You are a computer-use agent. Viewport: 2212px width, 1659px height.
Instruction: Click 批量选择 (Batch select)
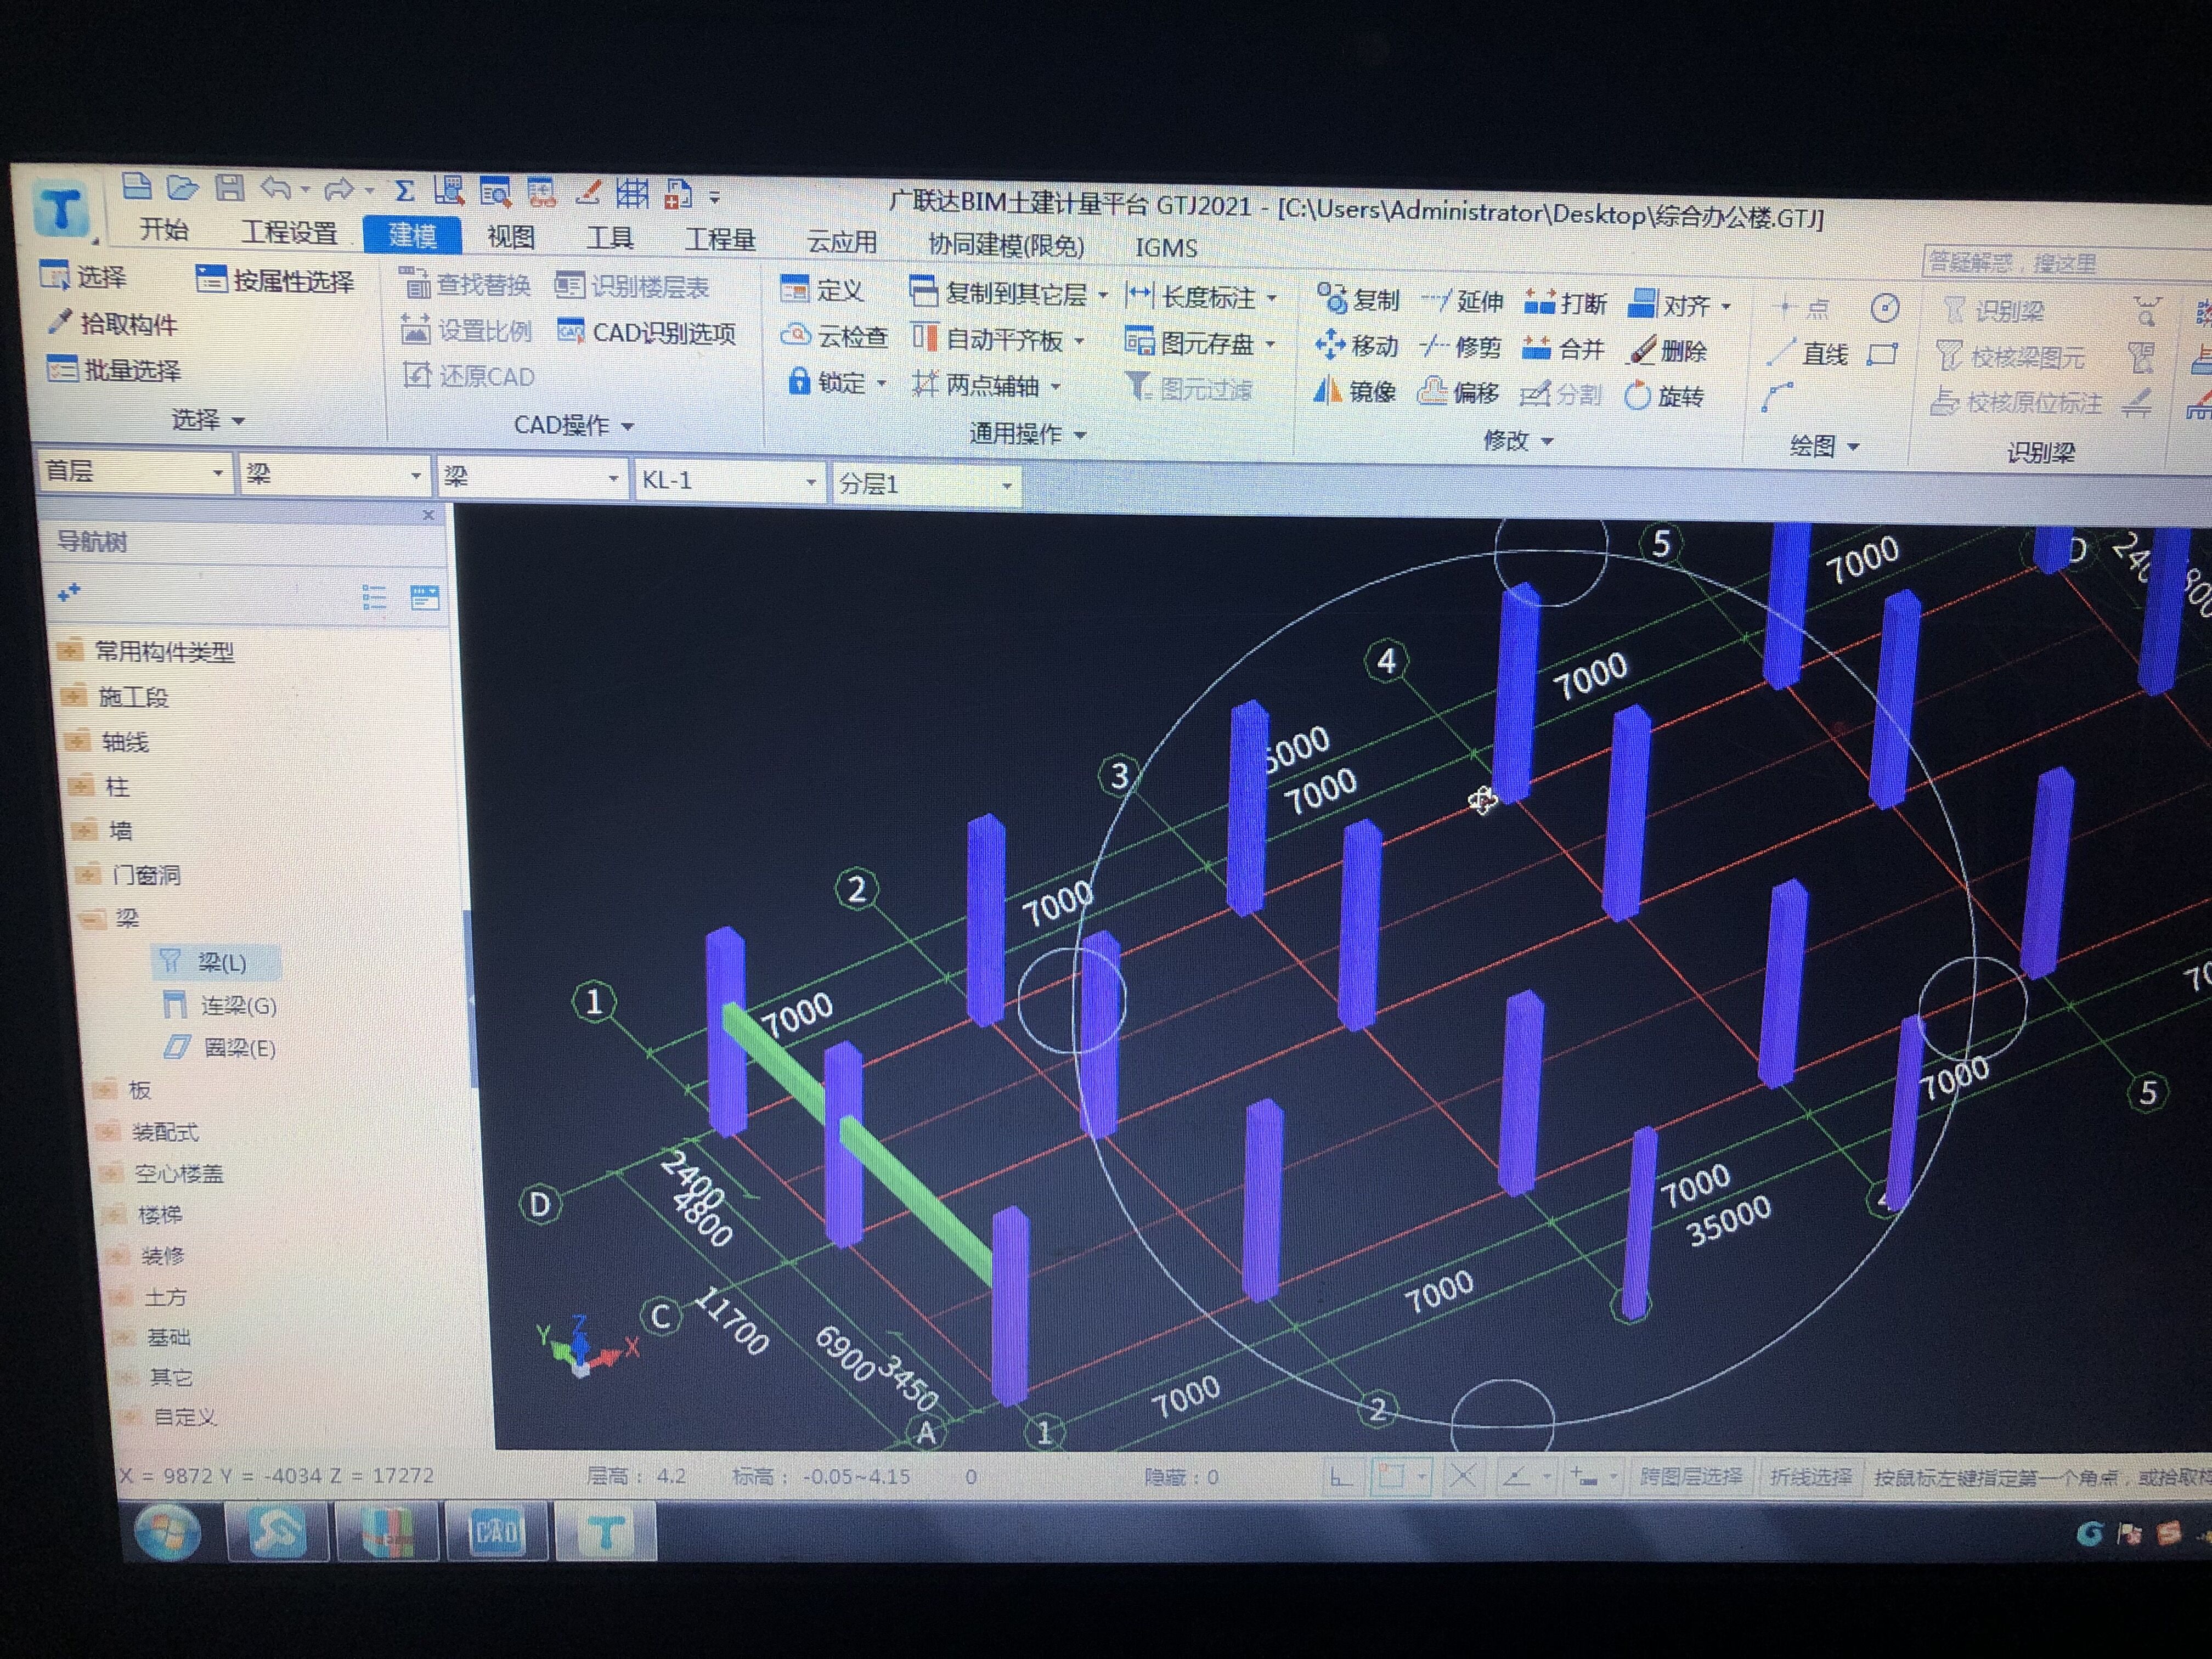tap(114, 370)
